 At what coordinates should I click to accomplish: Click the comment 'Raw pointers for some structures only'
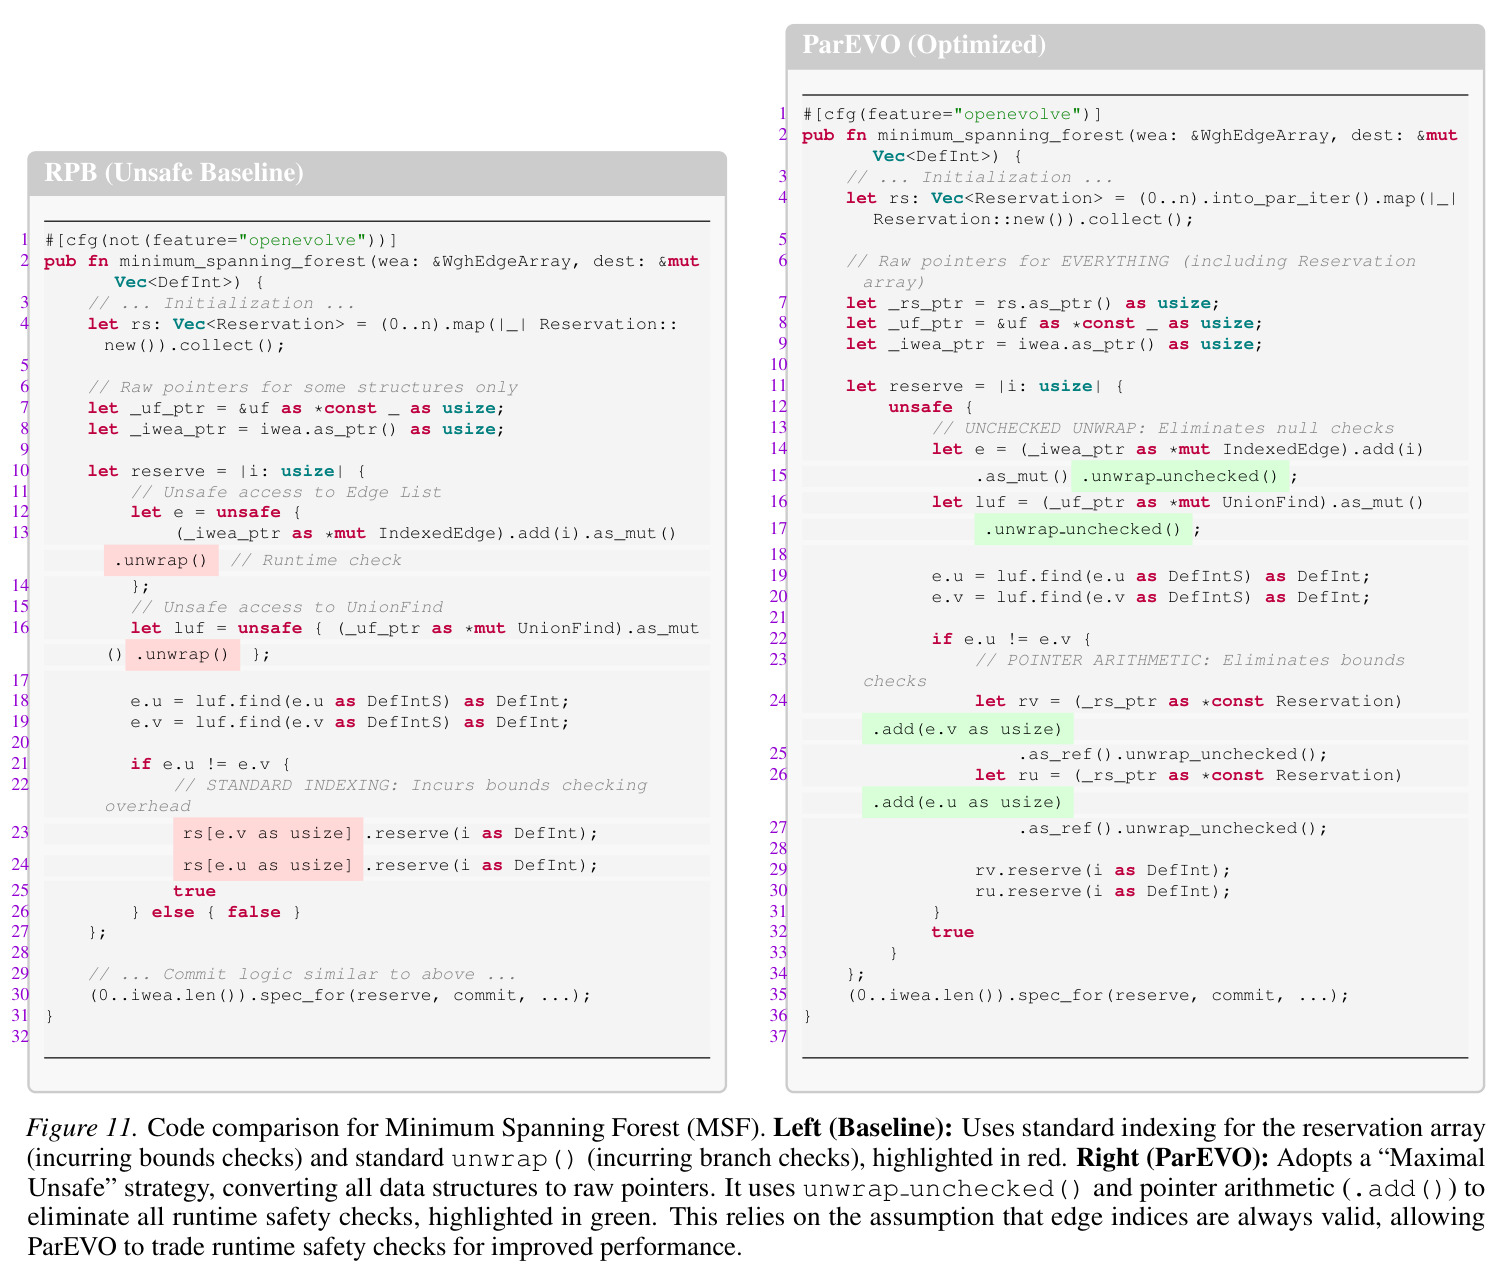click(303, 387)
